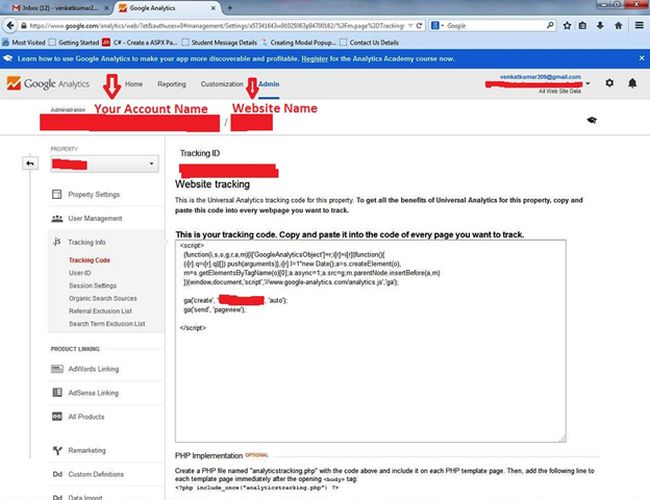Viewport: 650px width, 500px height.
Task: Close the Google Analytics tab
Action: tap(213, 8)
